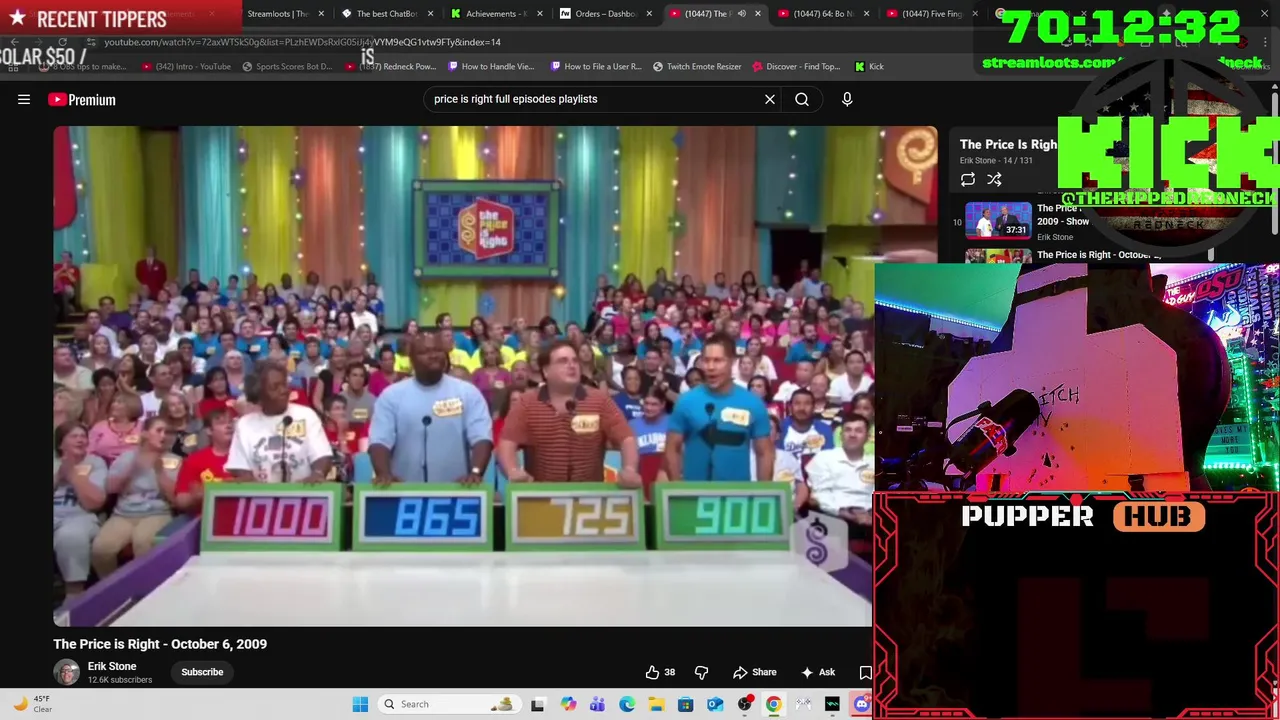Image resolution: width=1280 pixels, height=720 pixels.
Task: Open OBS Studio on the taskbar
Action: click(744, 704)
